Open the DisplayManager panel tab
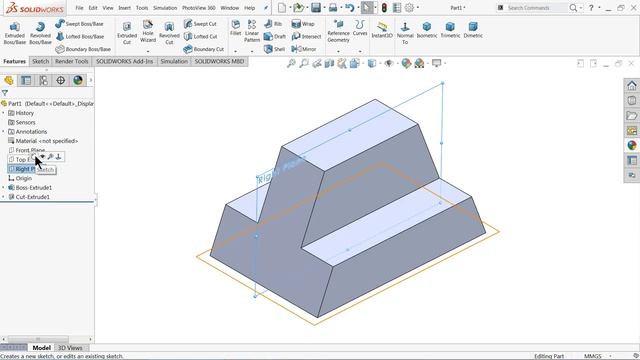This screenshot has height=360, width=640. (x=78, y=80)
